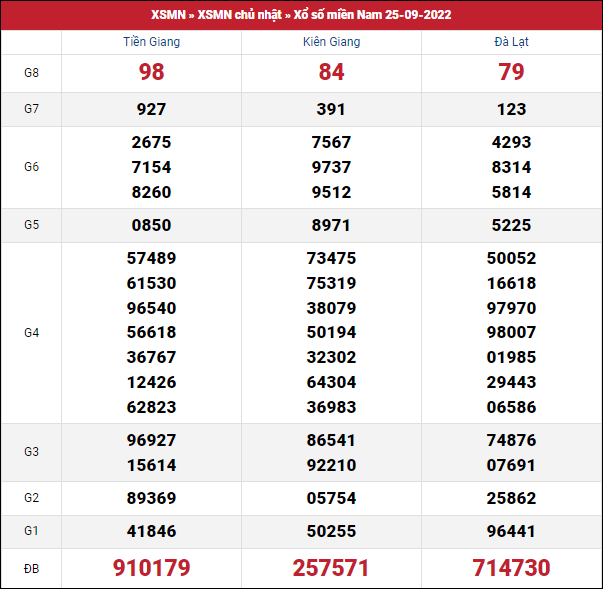The height and width of the screenshot is (589, 603).
Task: Click the ĐB row label
Action: click(31, 568)
